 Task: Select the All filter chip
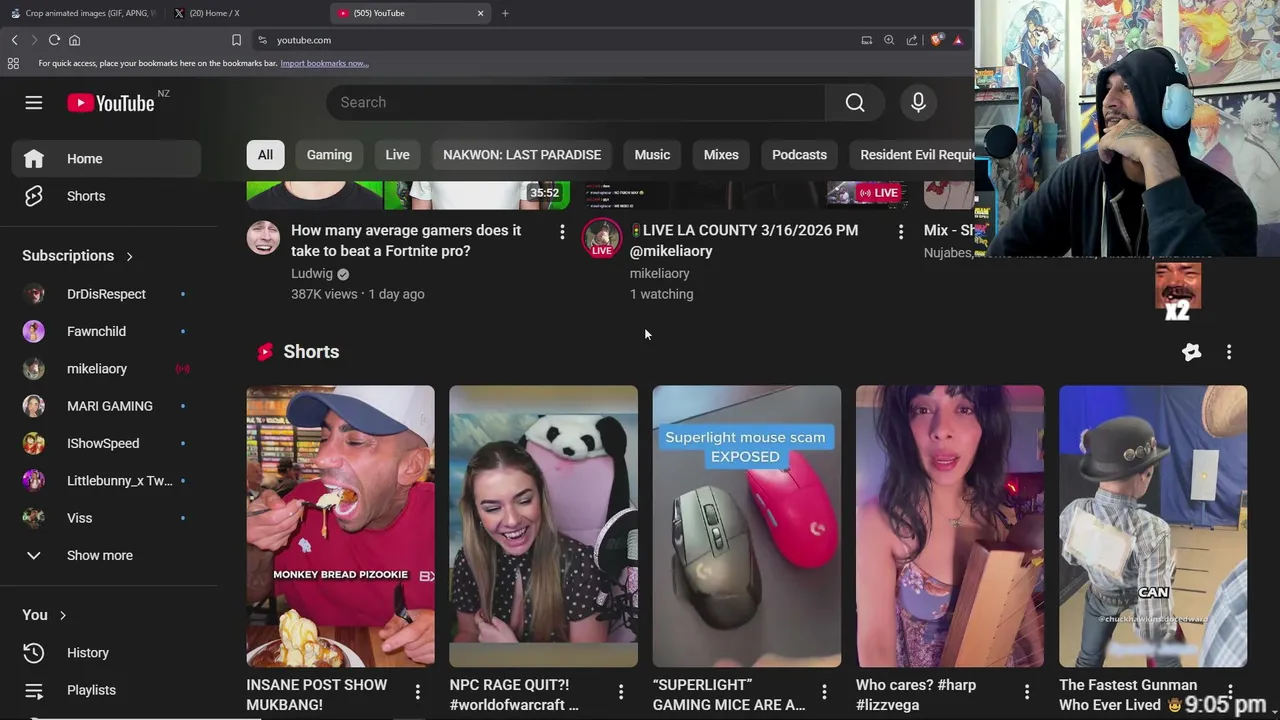click(265, 155)
